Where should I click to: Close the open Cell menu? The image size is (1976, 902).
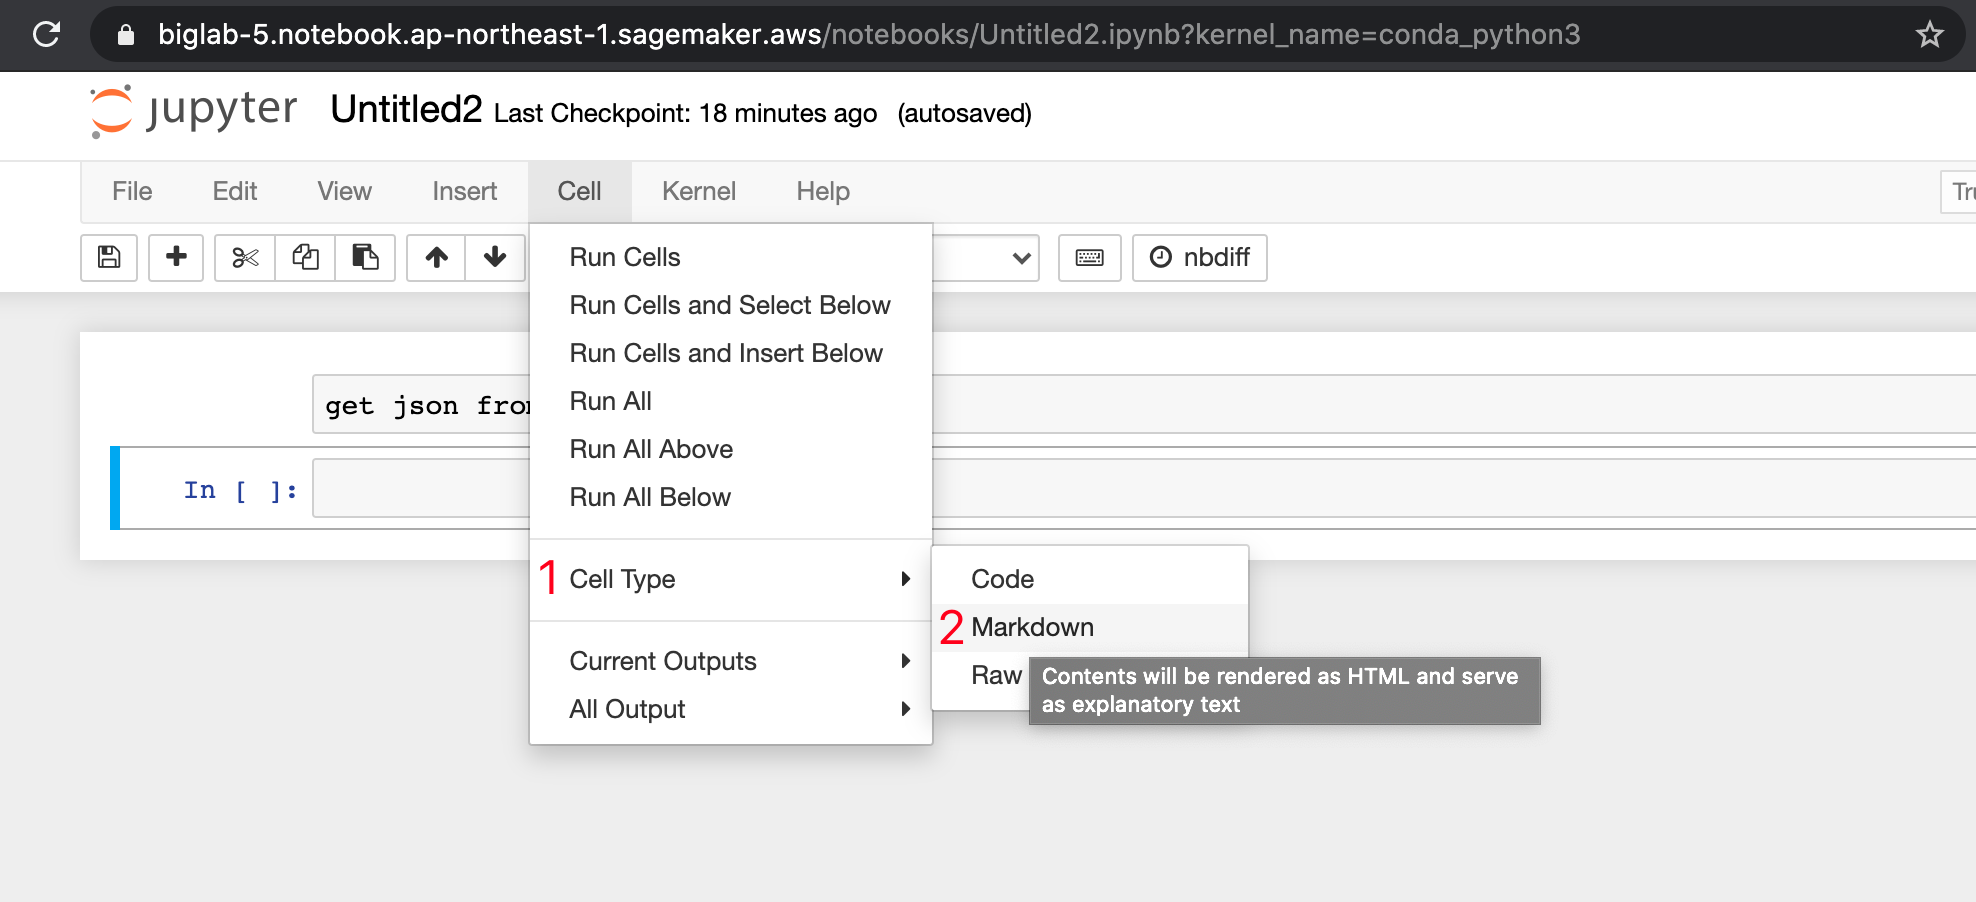pyautogui.click(x=580, y=191)
